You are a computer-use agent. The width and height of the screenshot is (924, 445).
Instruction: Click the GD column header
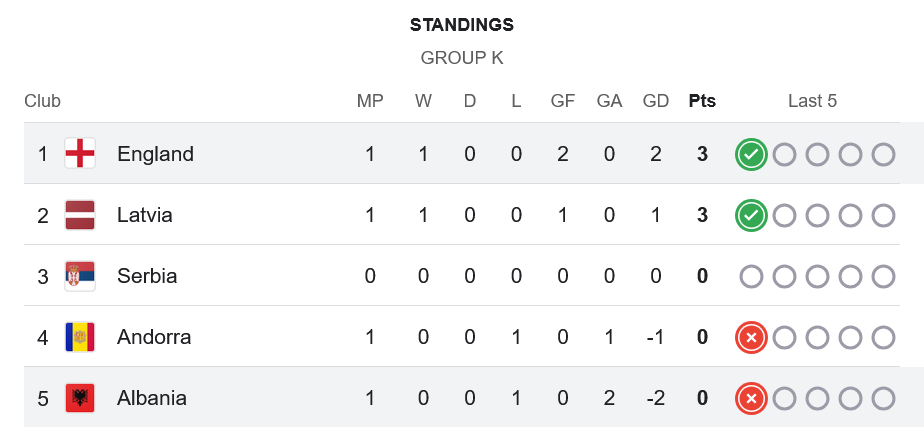(656, 101)
